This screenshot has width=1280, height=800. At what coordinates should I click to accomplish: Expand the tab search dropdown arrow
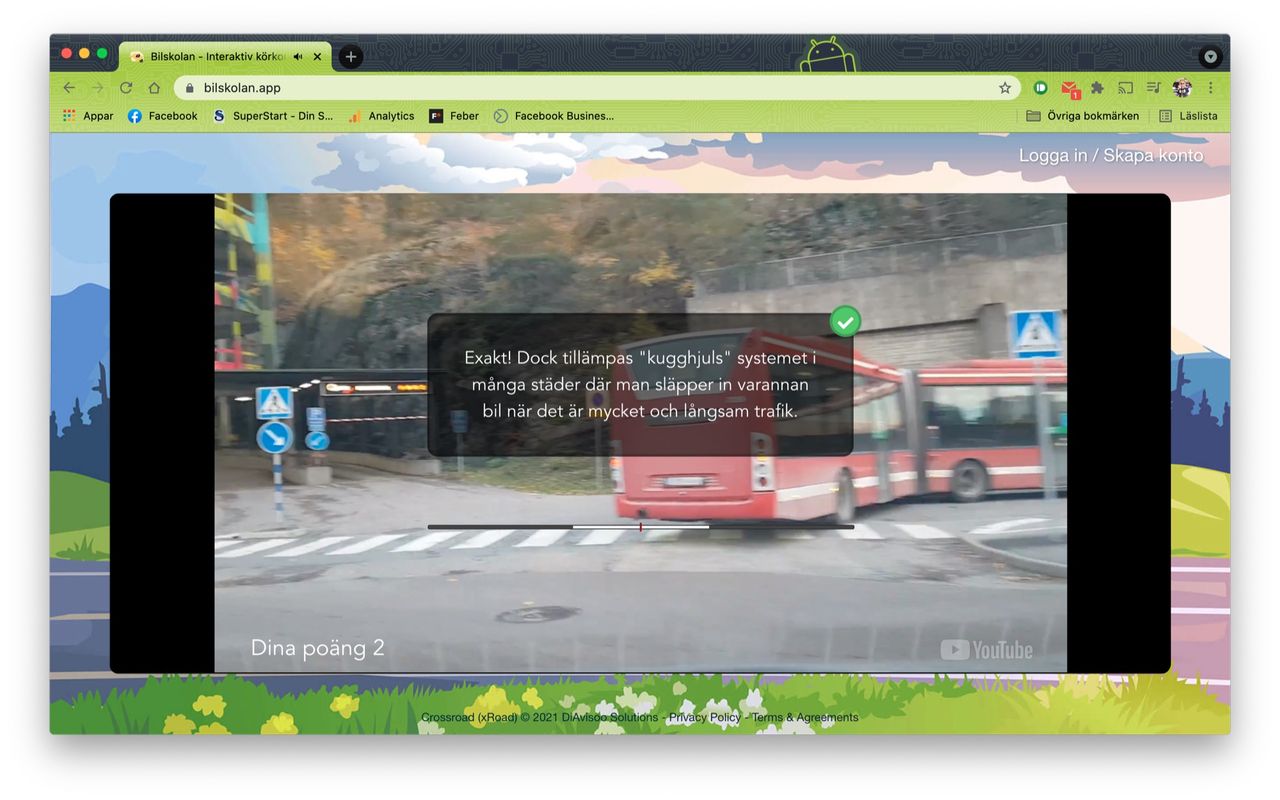(x=1210, y=57)
